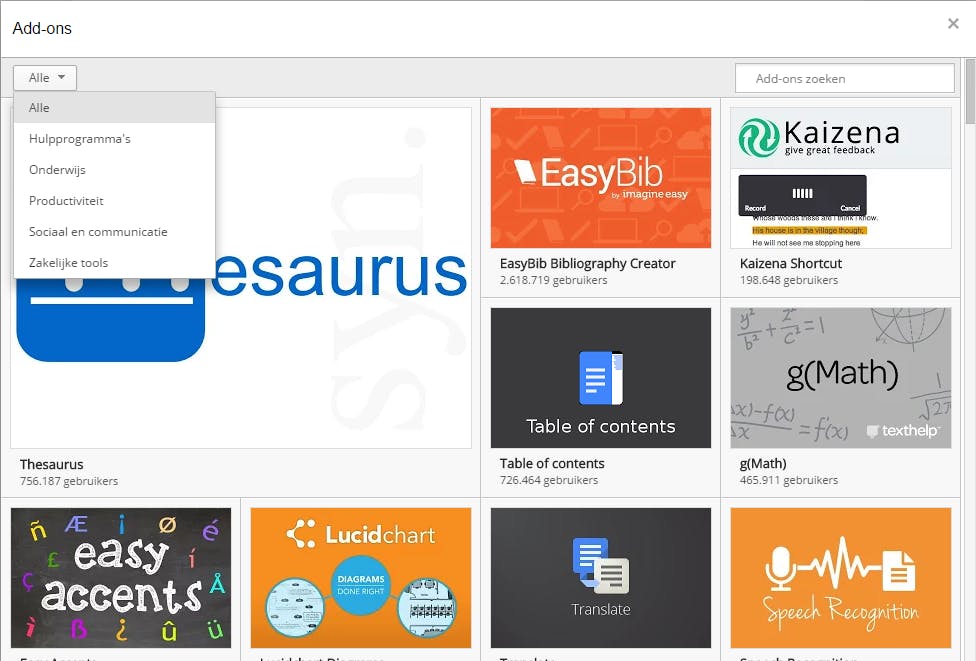Click the vertical scrollbar thumb

click(x=970, y=92)
